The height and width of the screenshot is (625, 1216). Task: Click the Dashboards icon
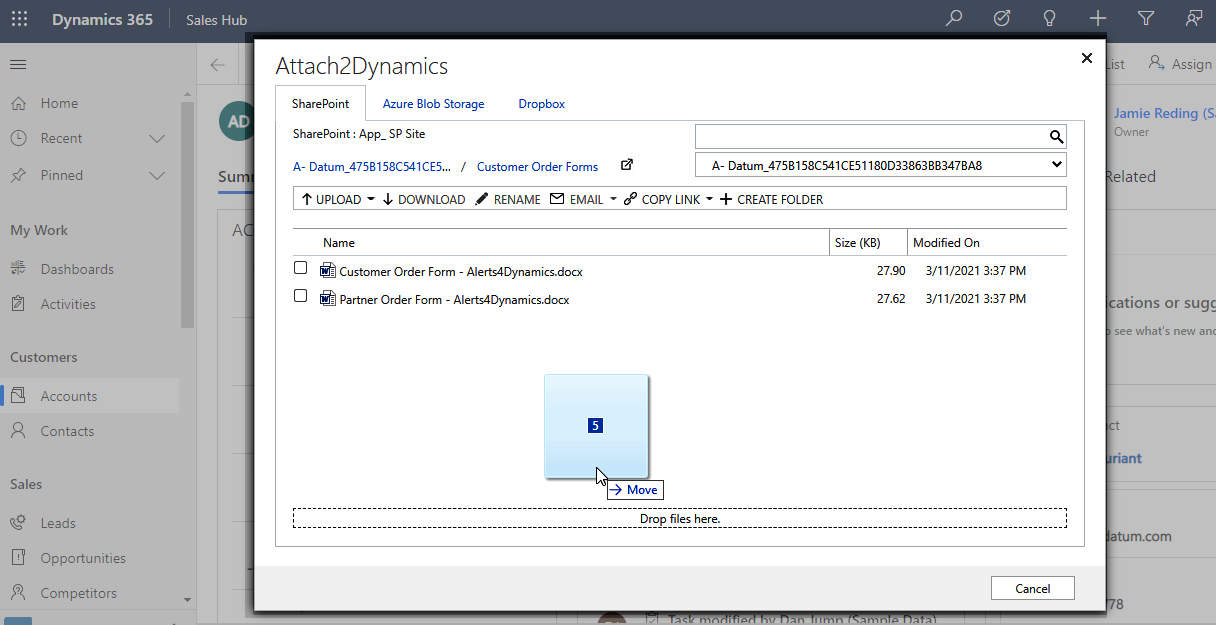18,269
